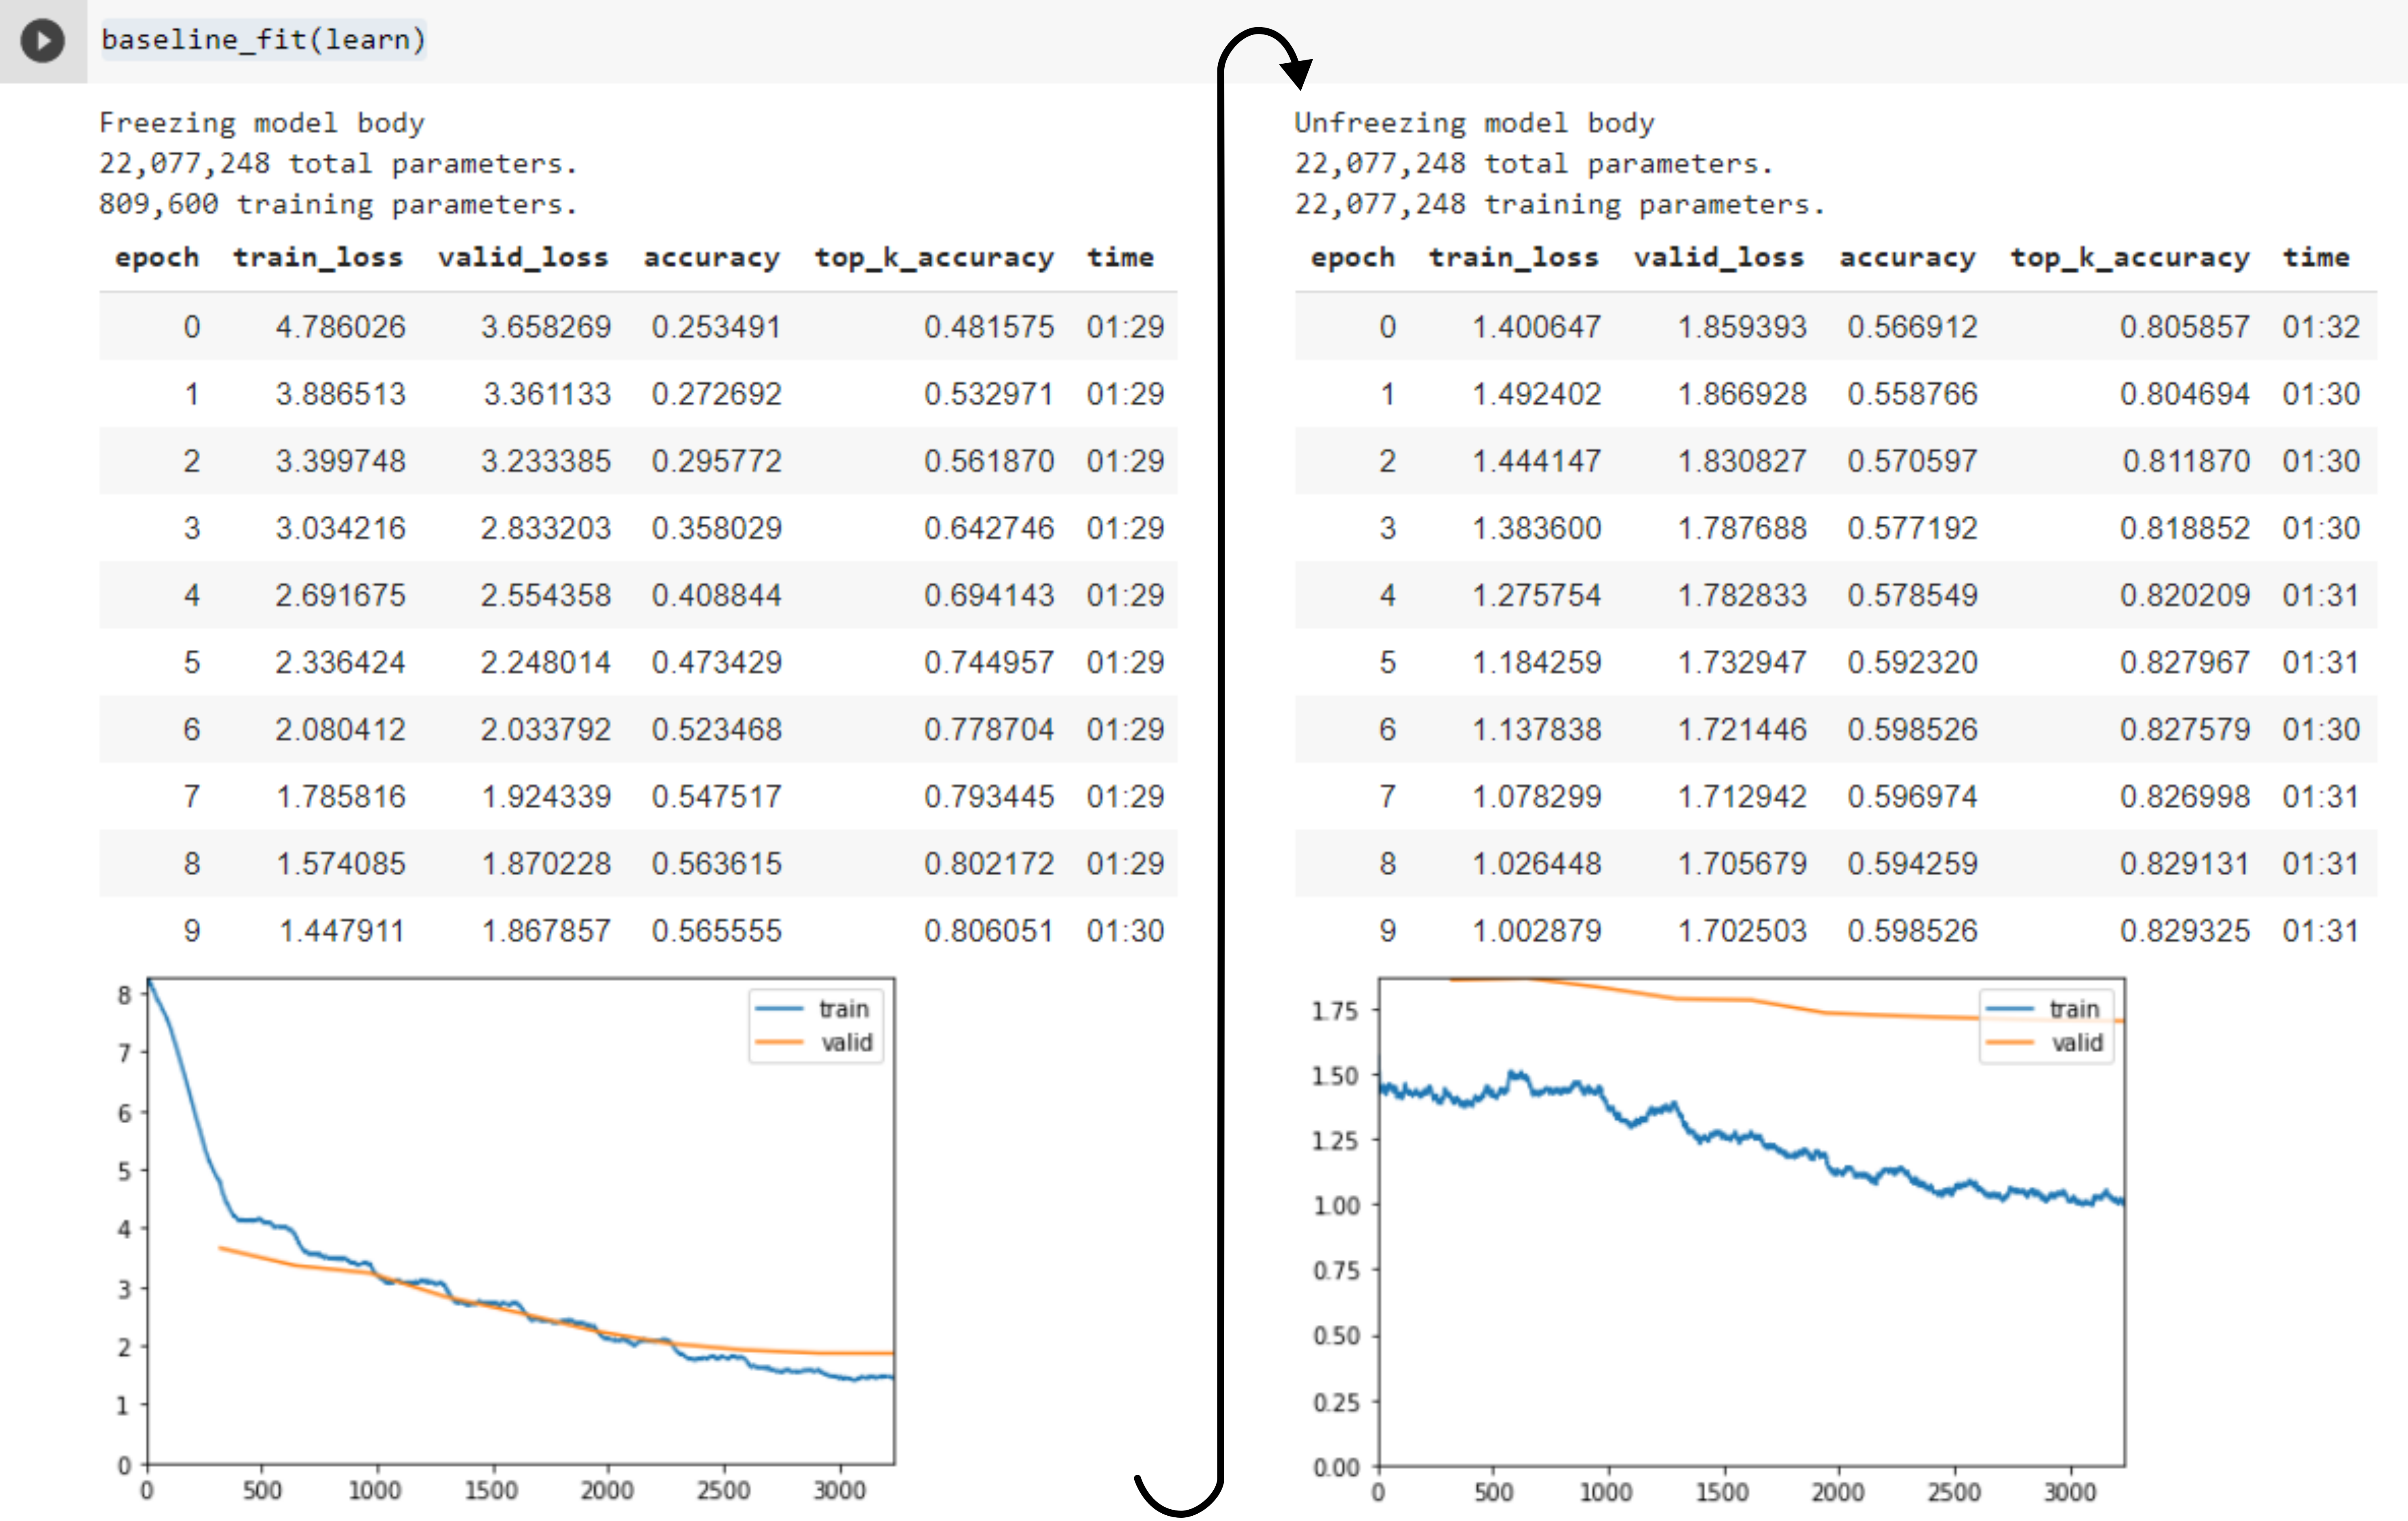Click epoch 5 row in the left table
Viewport: 2408px width, 1521px height.
click(x=638, y=662)
